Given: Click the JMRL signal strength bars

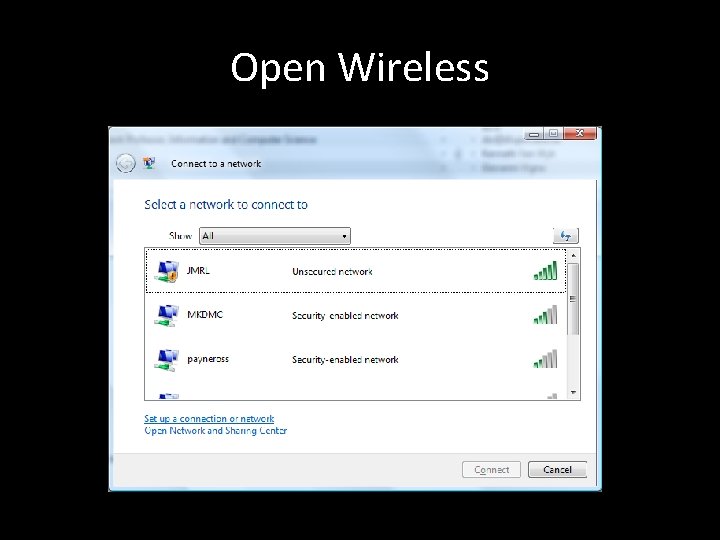Looking at the screenshot, I should (x=546, y=270).
